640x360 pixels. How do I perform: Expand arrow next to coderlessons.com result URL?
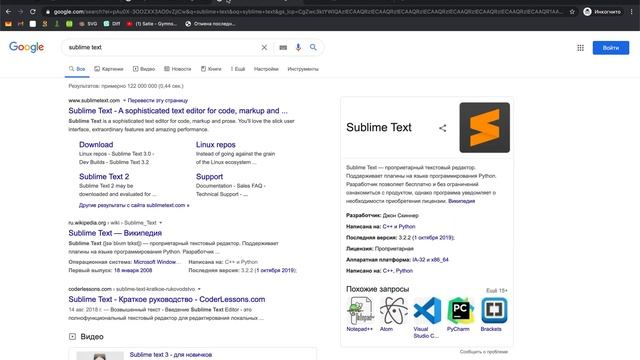(x=199, y=289)
